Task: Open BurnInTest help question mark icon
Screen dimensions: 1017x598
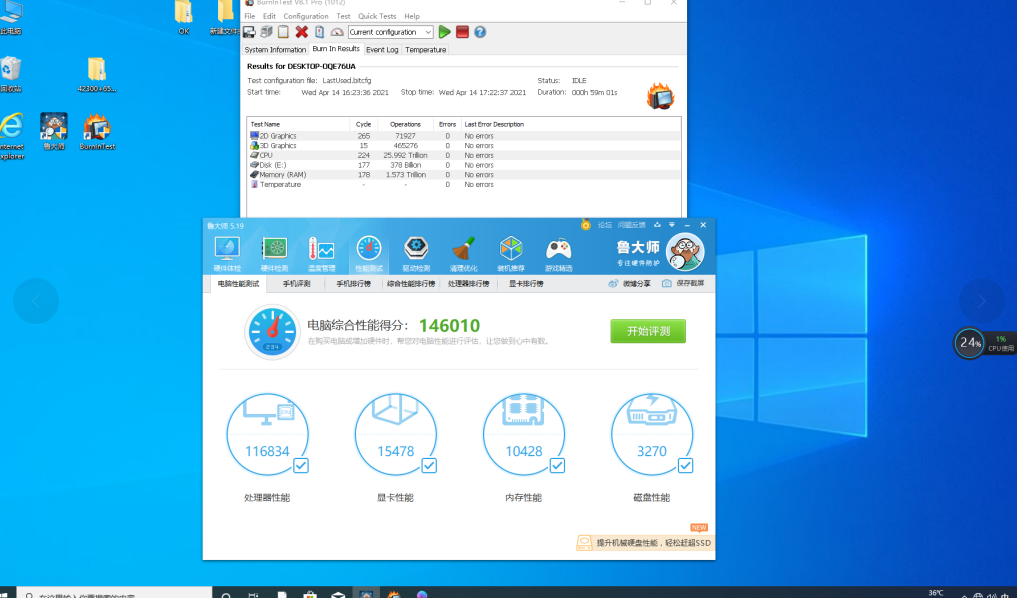Action: 480,32
